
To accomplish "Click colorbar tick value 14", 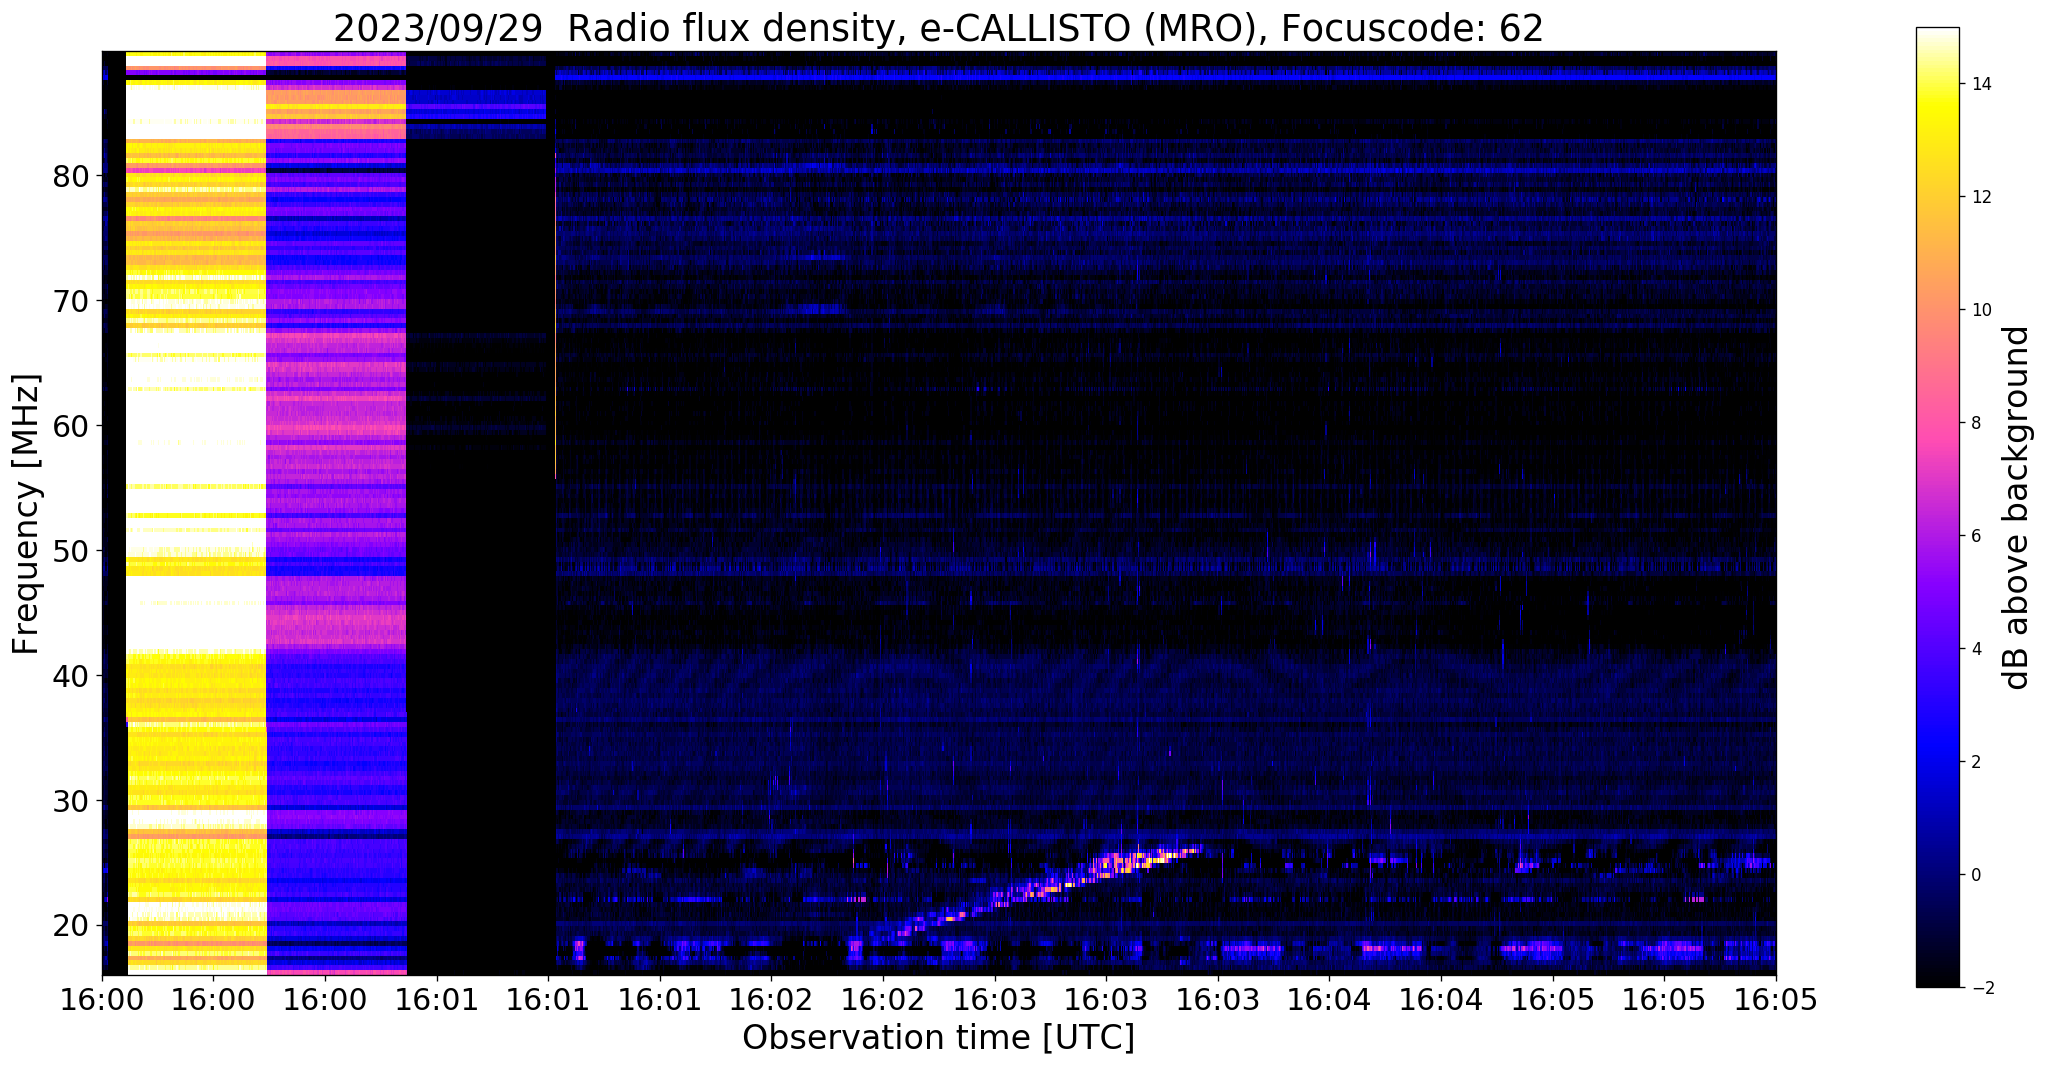I will pyautogui.click(x=1980, y=84).
